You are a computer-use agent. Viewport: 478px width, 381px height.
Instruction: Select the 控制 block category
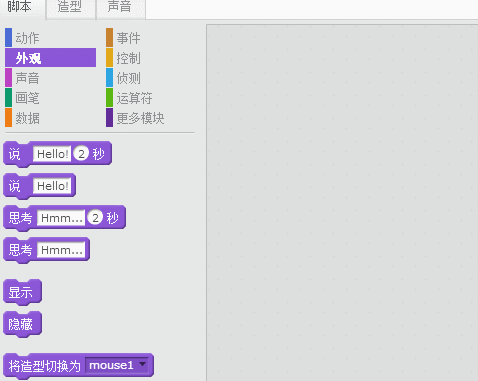point(124,58)
